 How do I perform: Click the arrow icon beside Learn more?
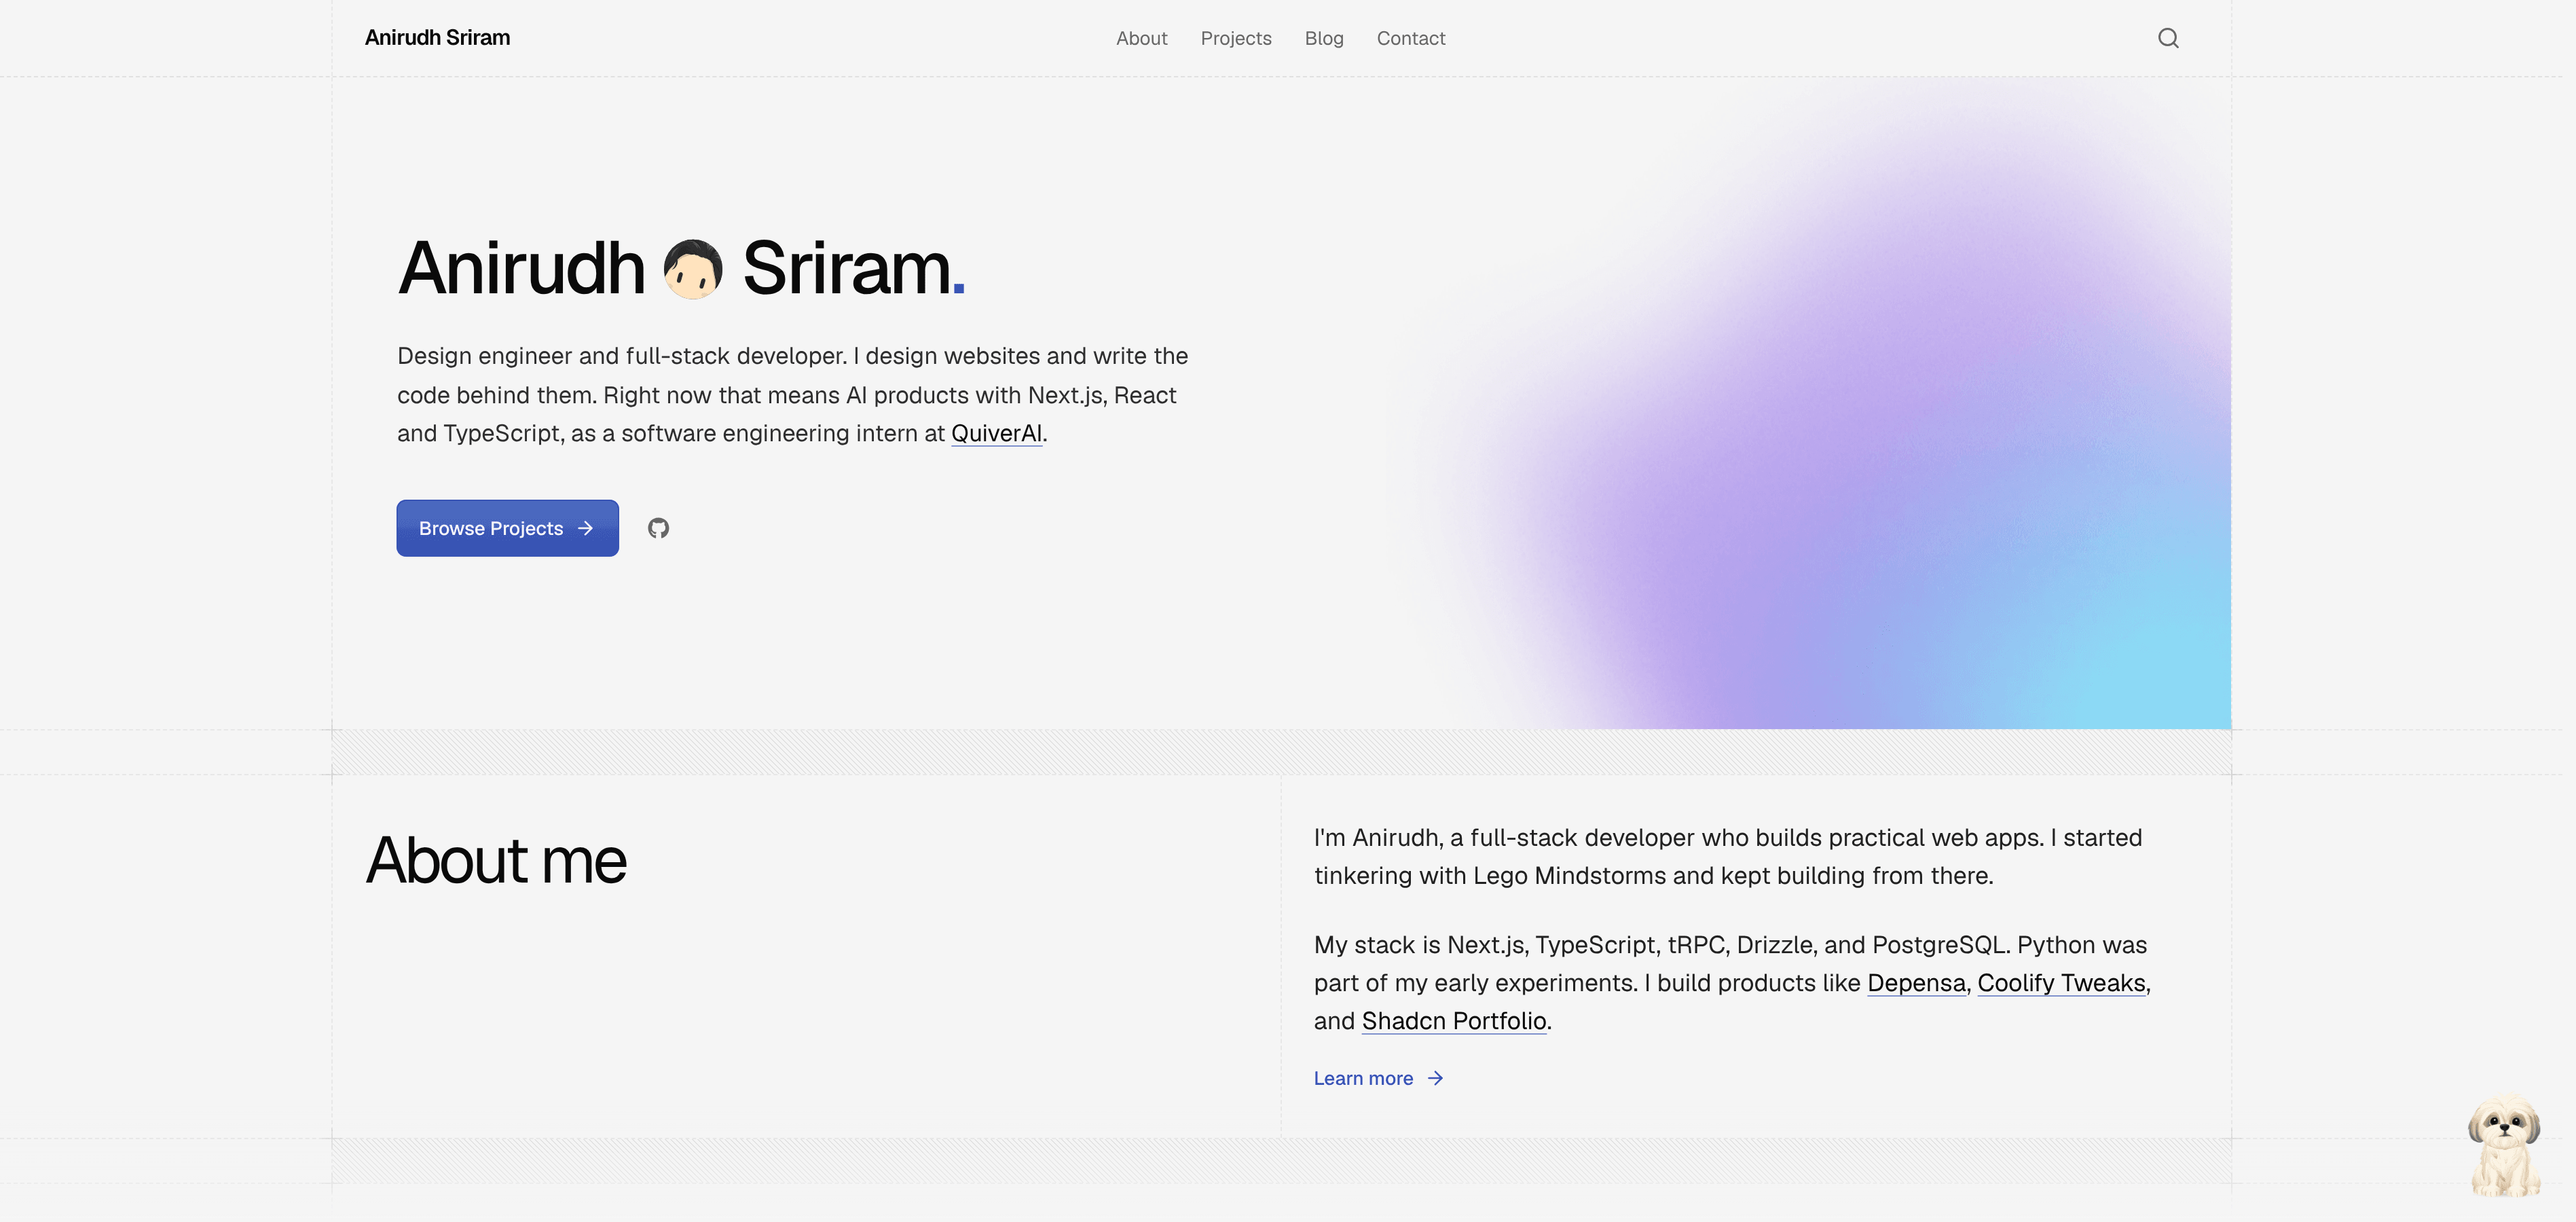(1435, 1078)
